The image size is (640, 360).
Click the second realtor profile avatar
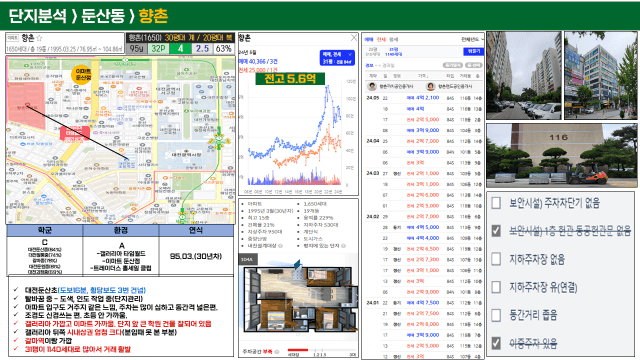(x=430, y=87)
